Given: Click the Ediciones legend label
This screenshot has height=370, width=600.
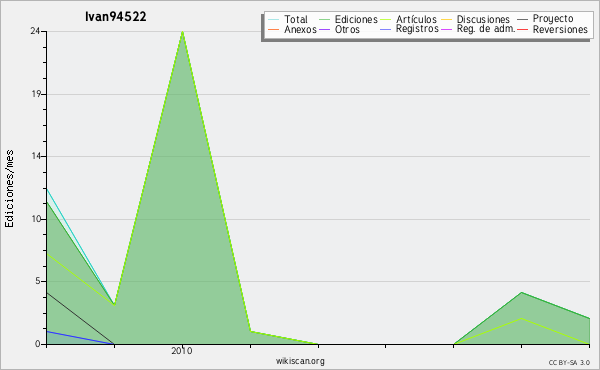Looking at the screenshot, I should (356, 19).
